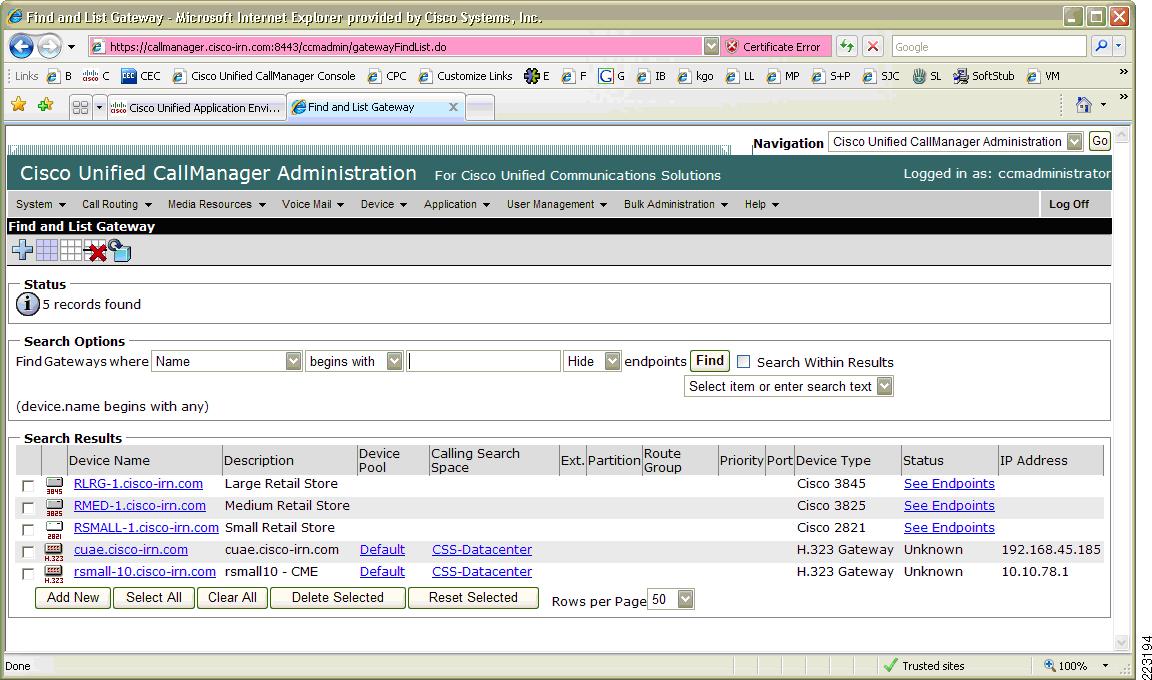Click the gateway search text field
This screenshot has width=1152, height=680.
pos(483,361)
